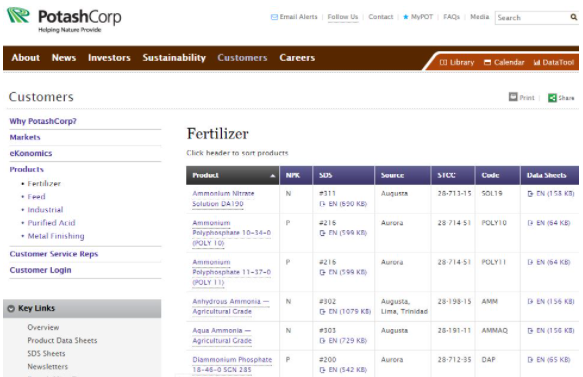Open the News menu
Viewport: 583px width, 377px height.
coord(64,58)
